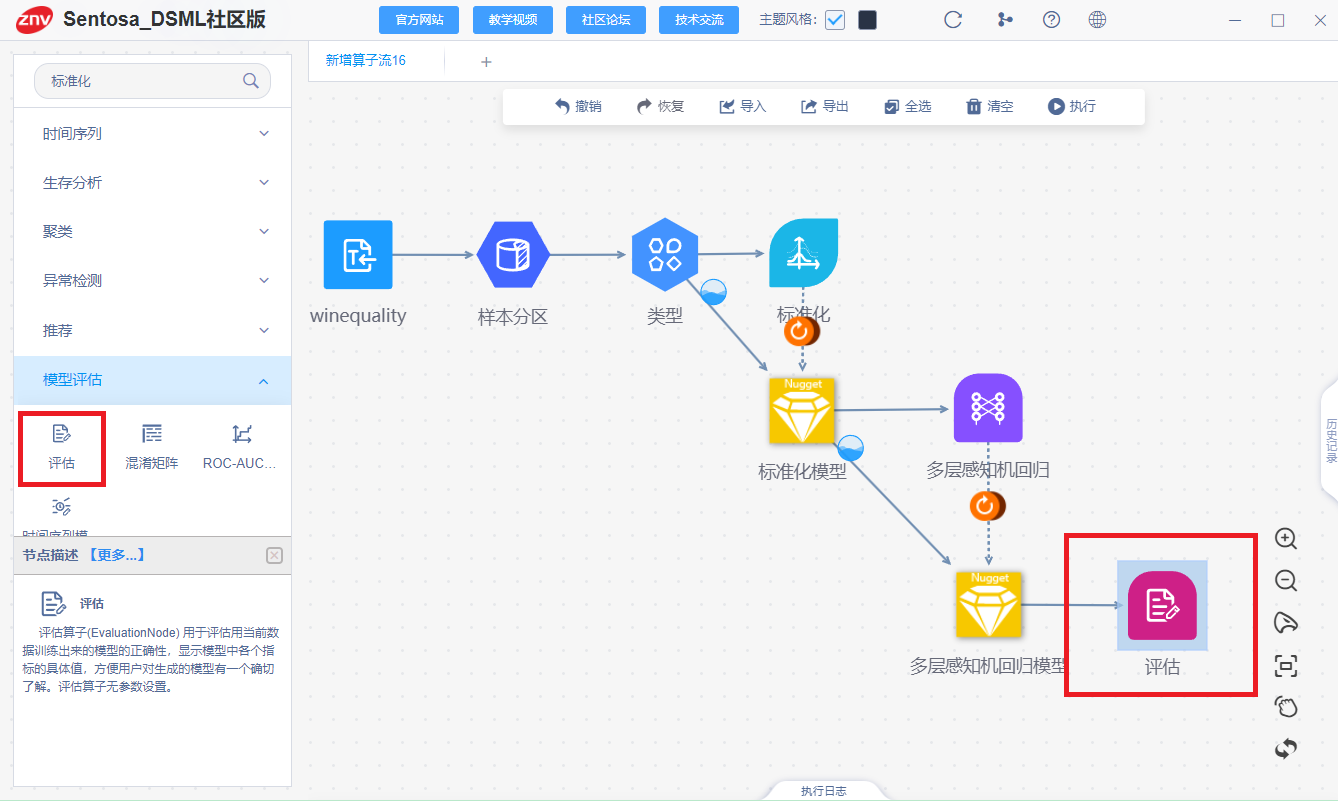Click the fit-to-screen frame icon
The image size is (1338, 801).
coord(1286,665)
